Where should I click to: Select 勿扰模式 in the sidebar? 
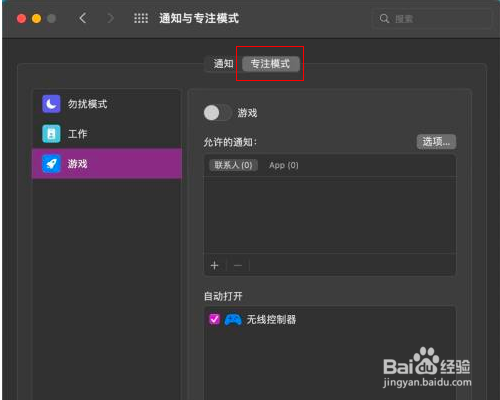coord(107,104)
